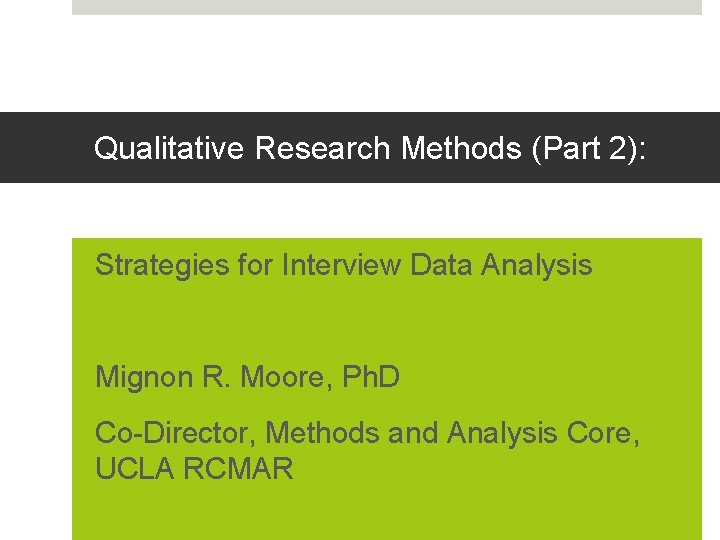Click the light gray bar at slide top
The height and width of the screenshot is (540, 720).
tap(387, 7)
